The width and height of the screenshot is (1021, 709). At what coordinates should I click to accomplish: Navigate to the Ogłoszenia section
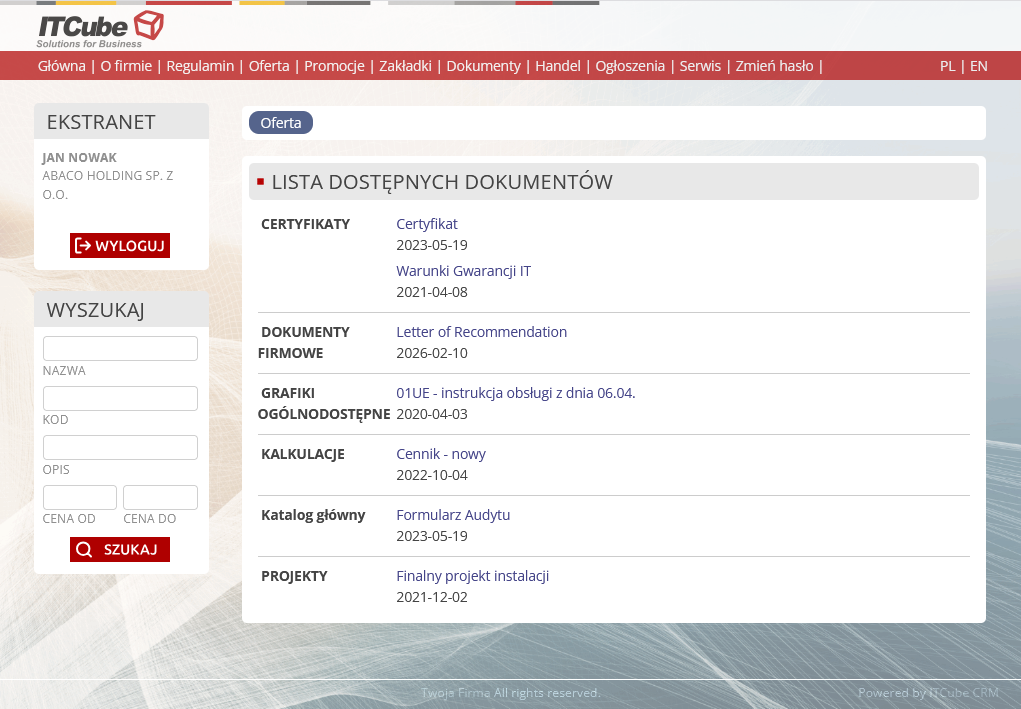pos(630,66)
